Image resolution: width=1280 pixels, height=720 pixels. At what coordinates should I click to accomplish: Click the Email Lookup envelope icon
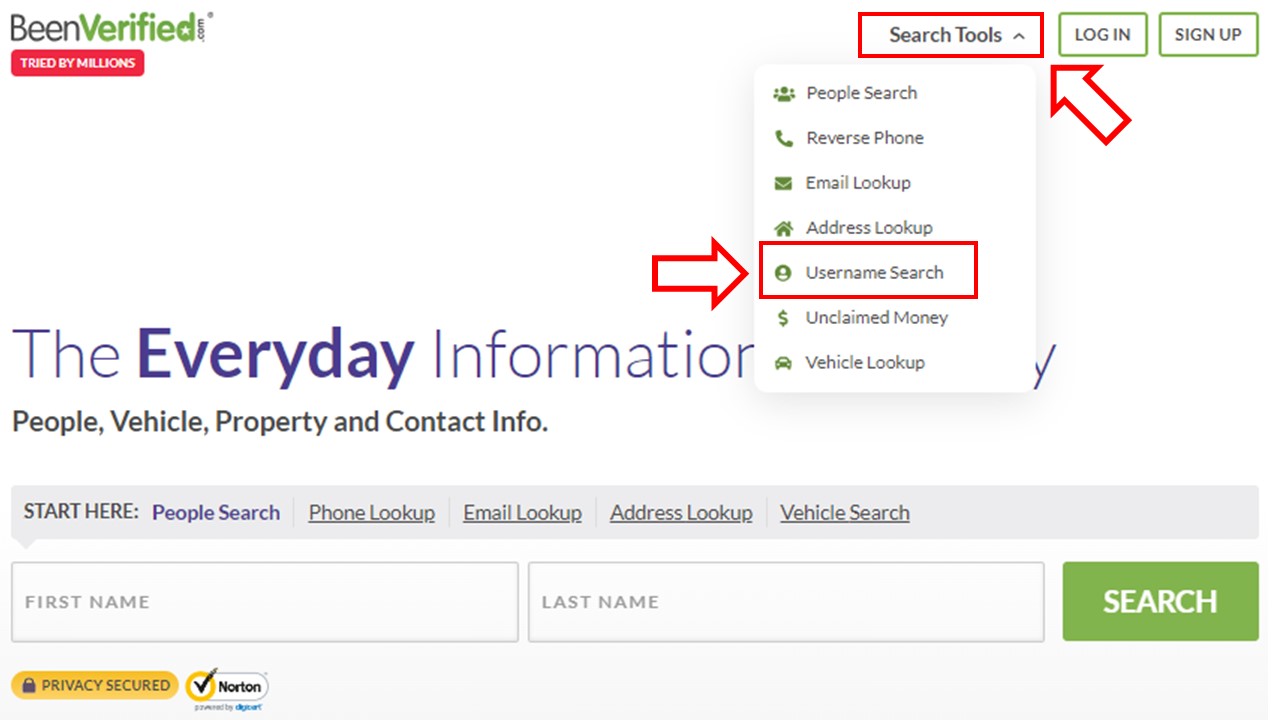click(x=784, y=183)
